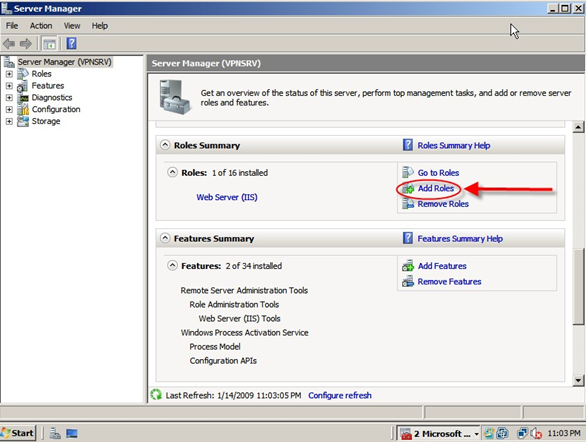Click Windows Process Activation Service text
The width and height of the screenshot is (588, 443).
[244, 333]
